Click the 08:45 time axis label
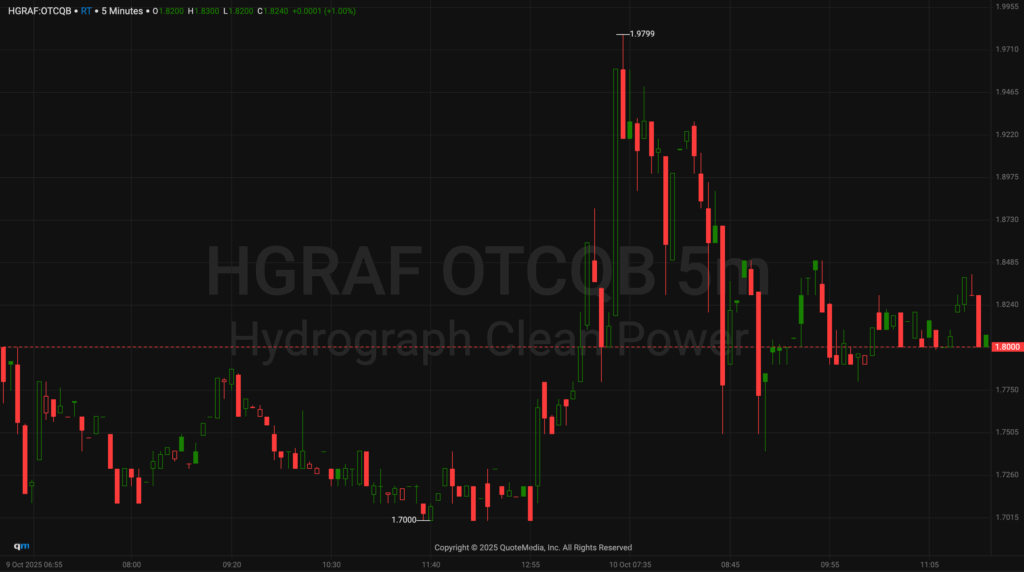 coord(730,564)
